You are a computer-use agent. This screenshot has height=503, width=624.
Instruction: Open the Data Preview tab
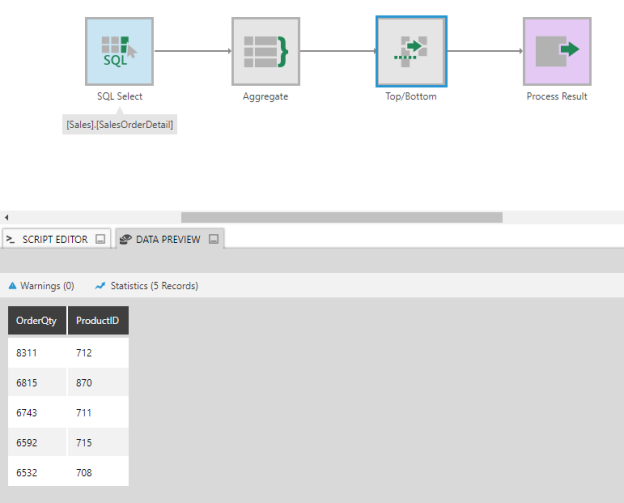pyautogui.click(x=160, y=240)
